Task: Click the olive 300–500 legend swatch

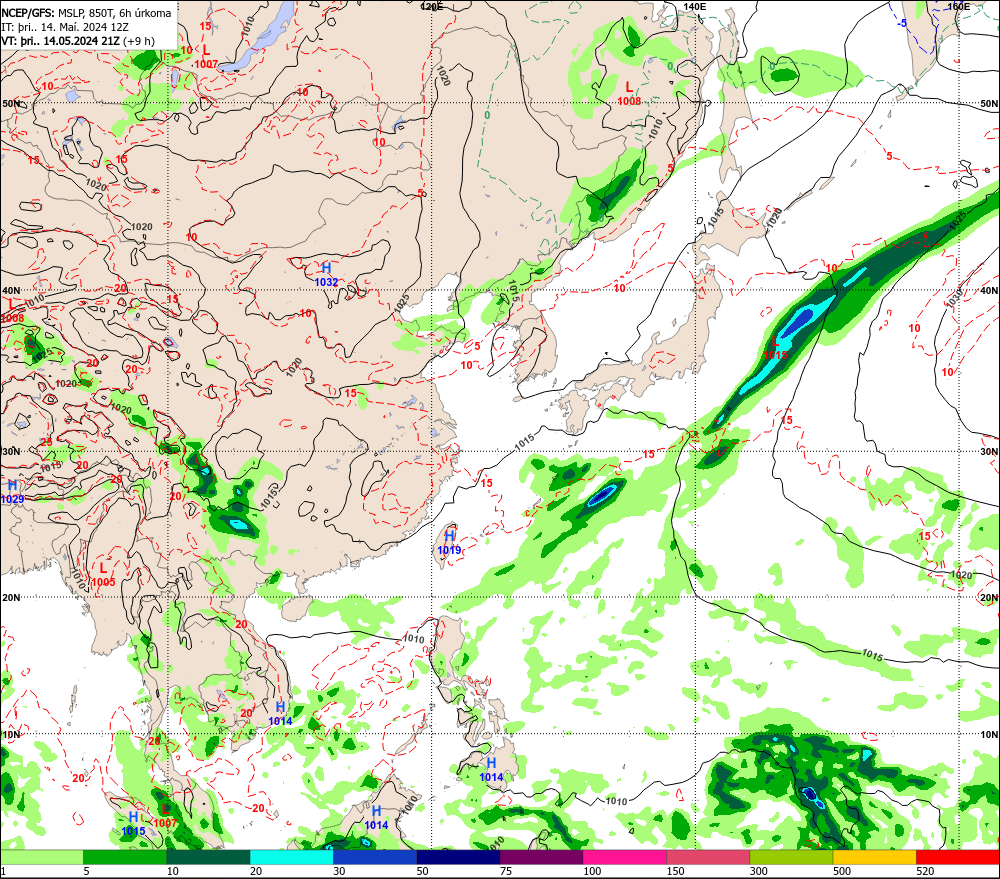Action: click(x=791, y=857)
